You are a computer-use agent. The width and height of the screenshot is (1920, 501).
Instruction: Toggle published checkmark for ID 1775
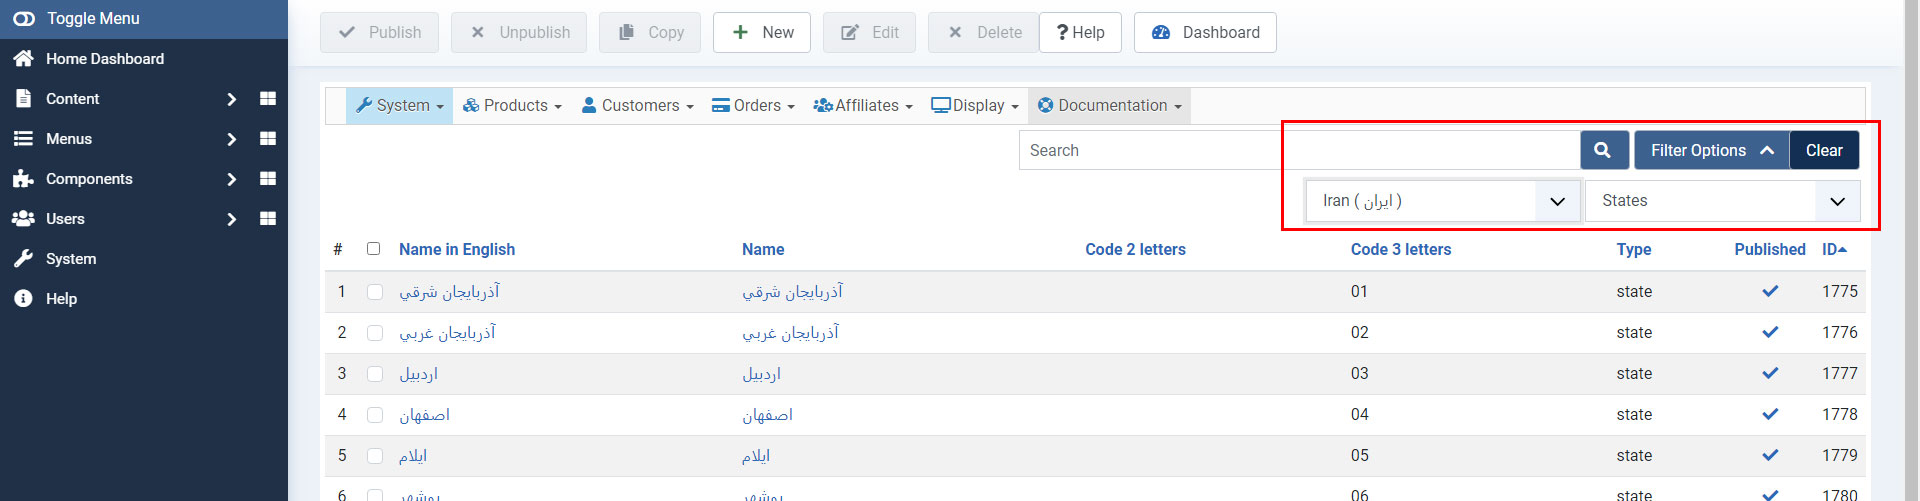point(1770,291)
